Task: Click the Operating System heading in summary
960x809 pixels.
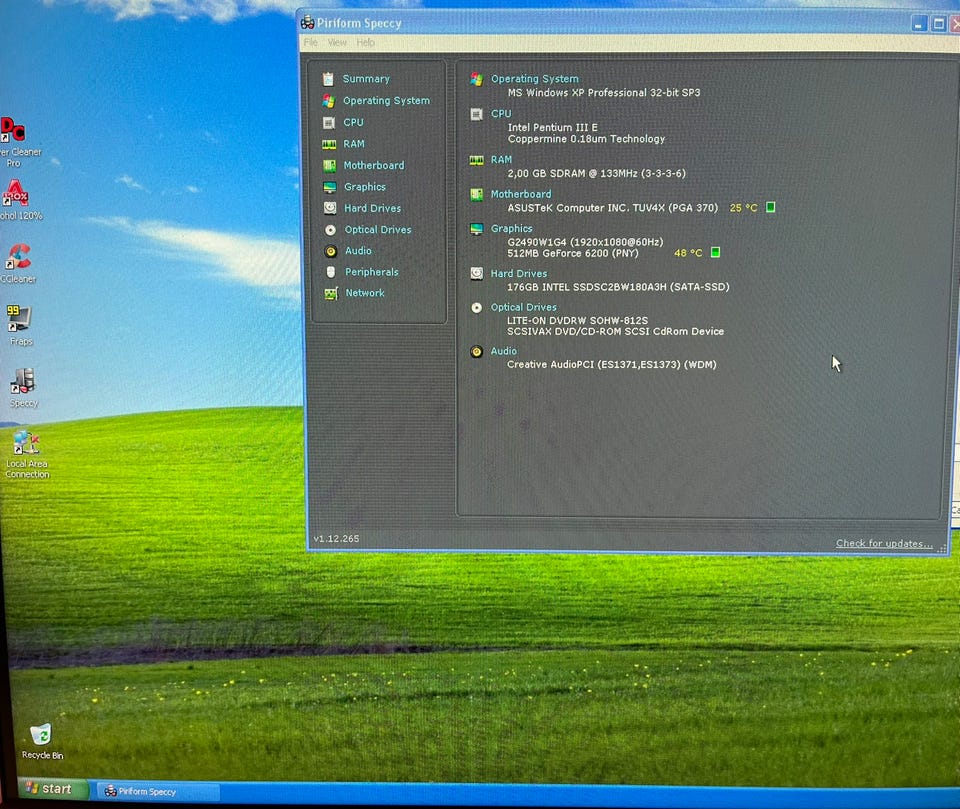Action: [x=534, y=79]
